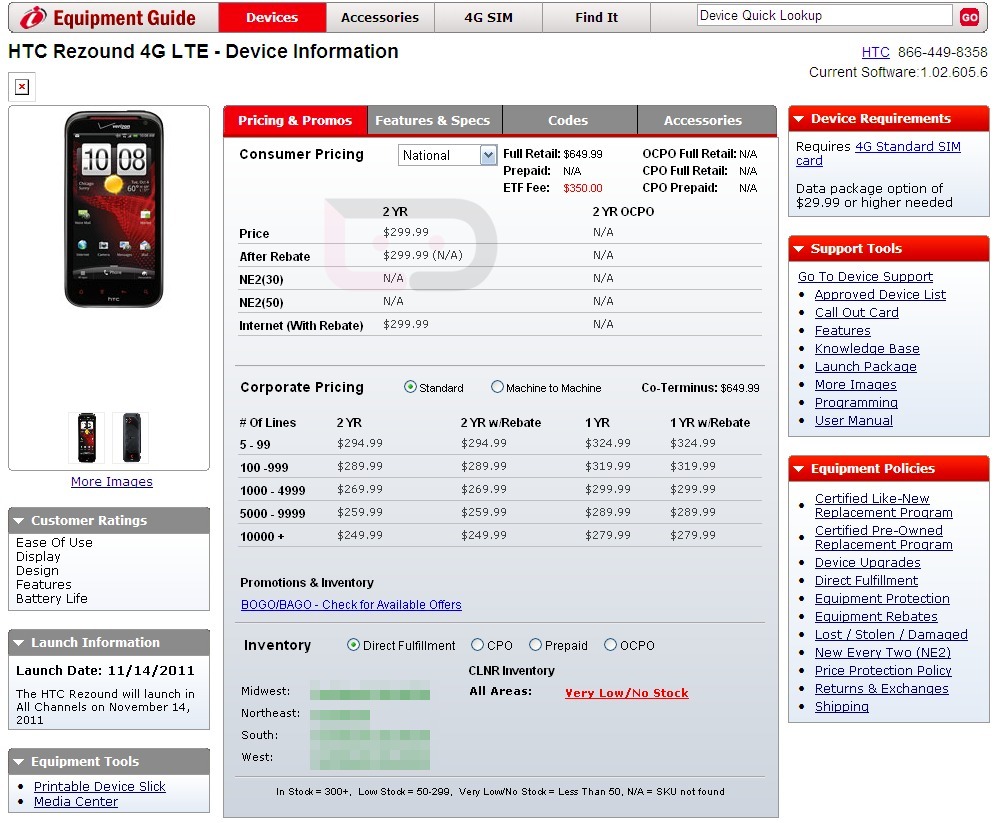Open the National pricing region dropdown
1003x823 pixels.
coord(488,155)
